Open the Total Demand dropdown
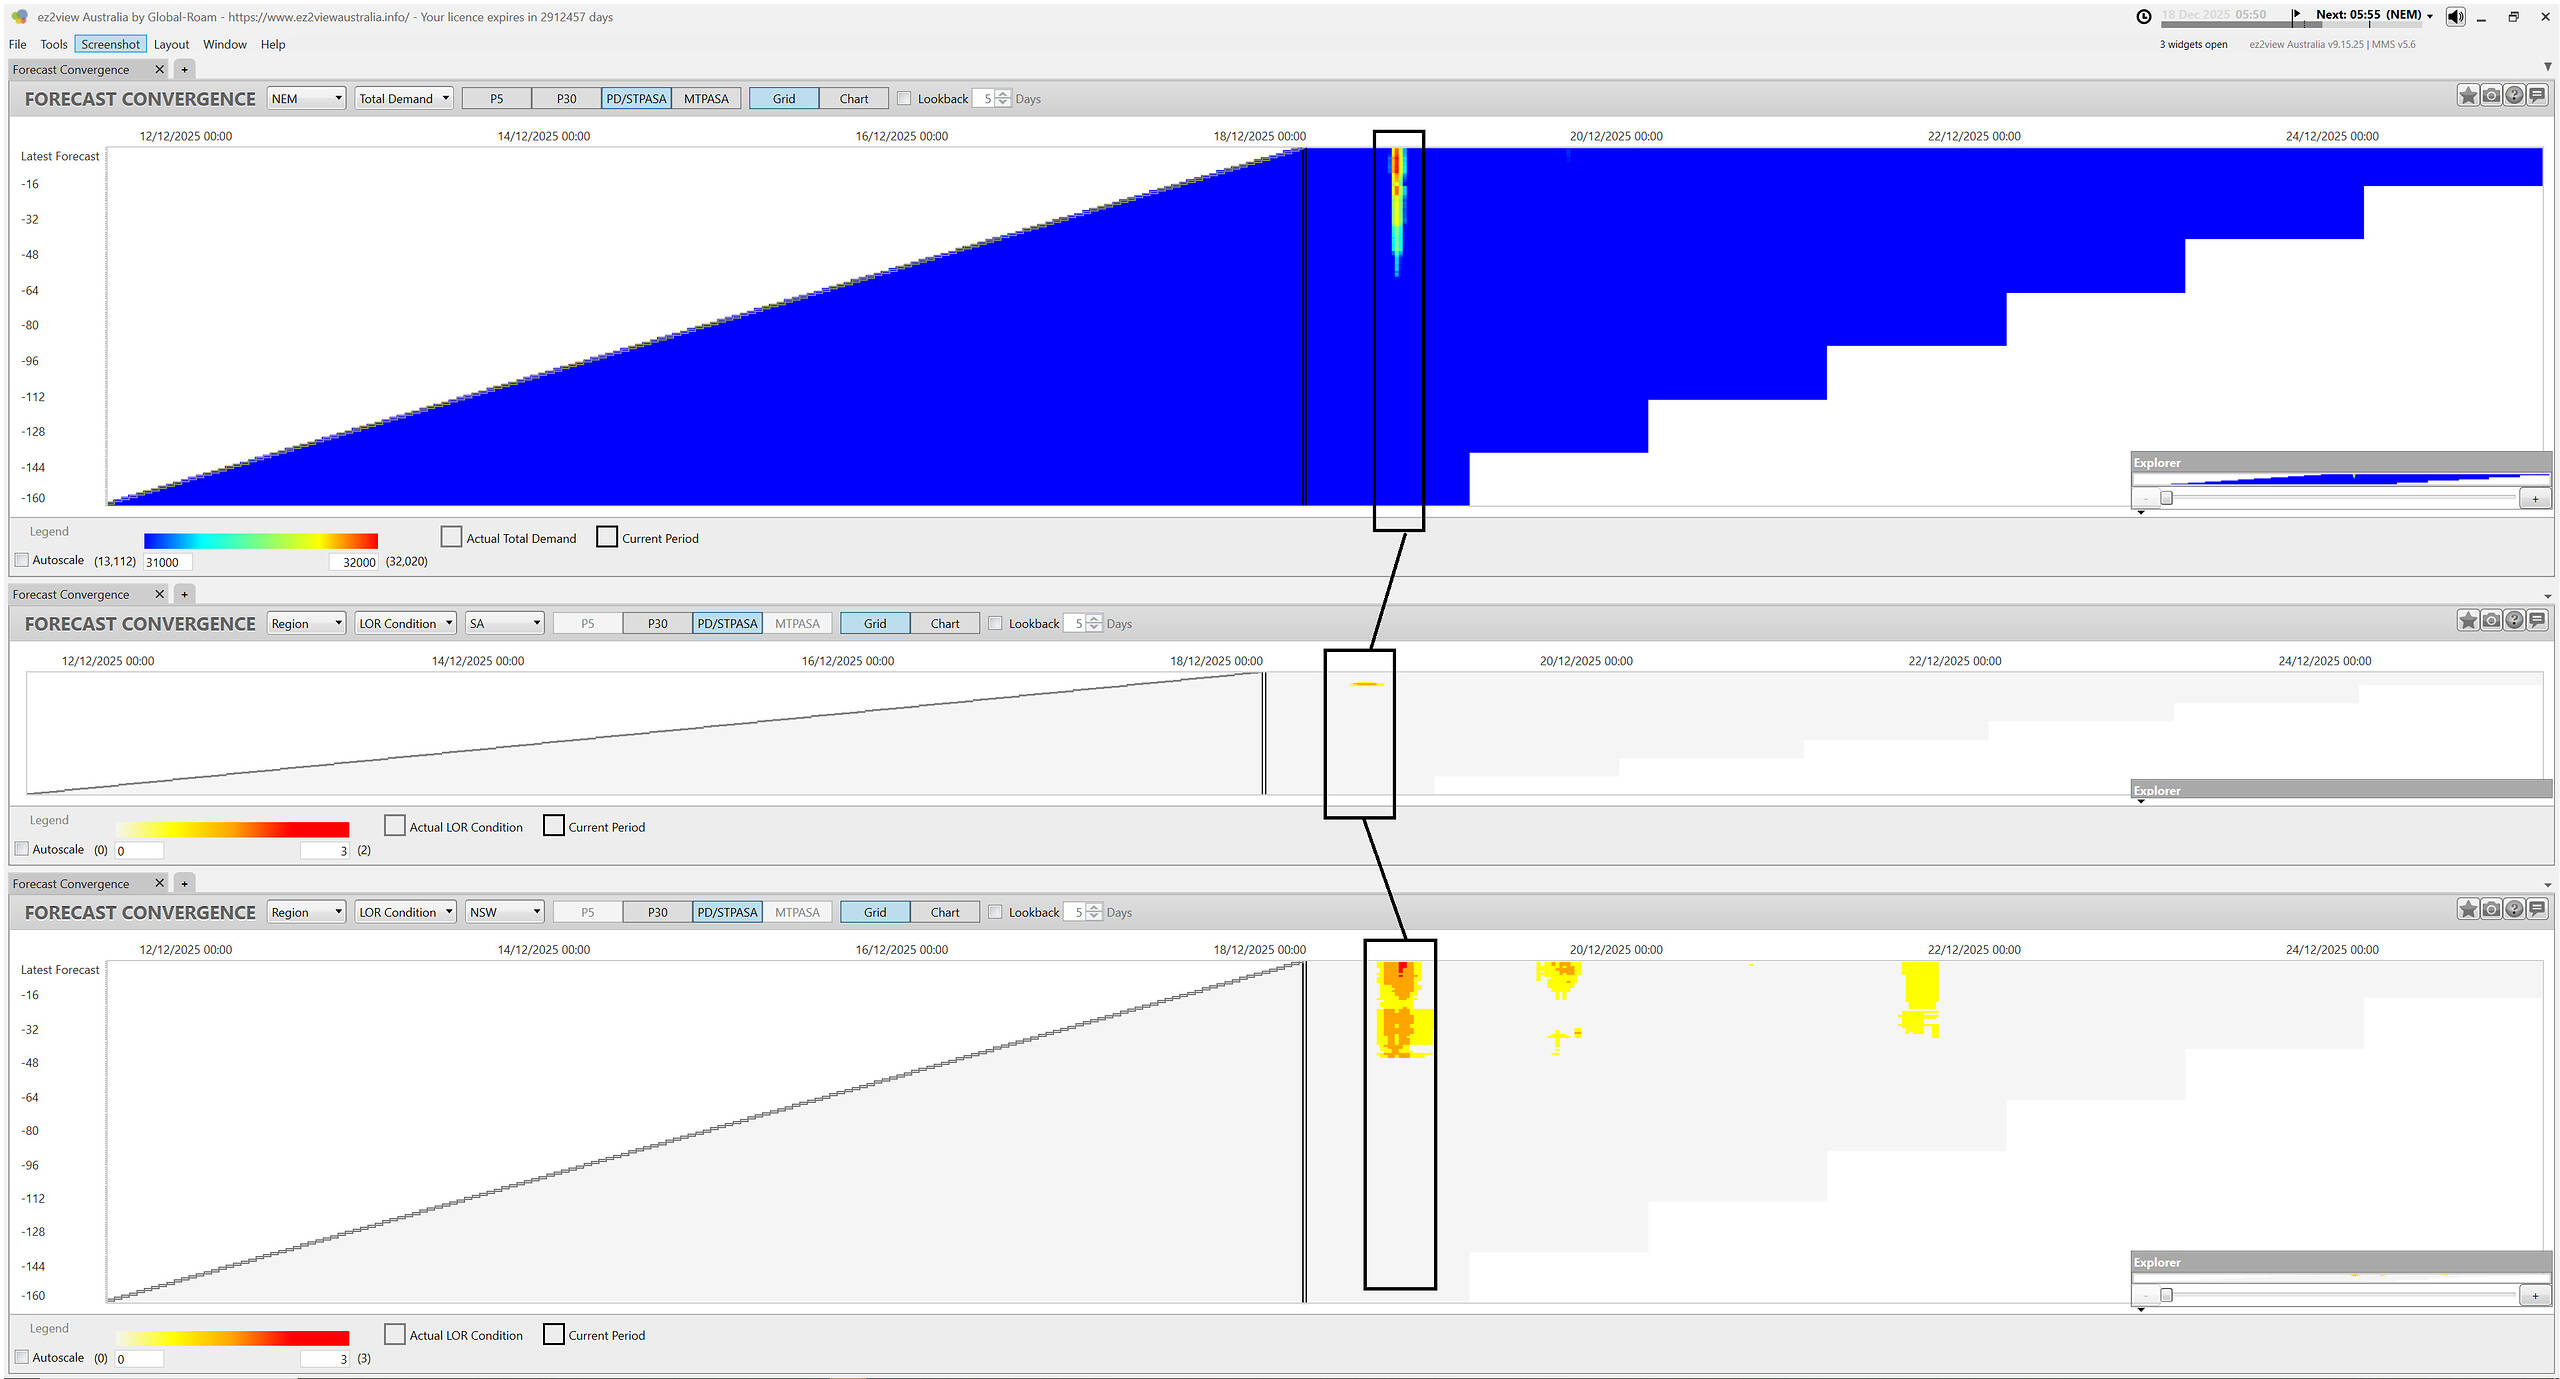Image resolution: width=2560 pixels, height=1379 pixels. click(404, 99)
